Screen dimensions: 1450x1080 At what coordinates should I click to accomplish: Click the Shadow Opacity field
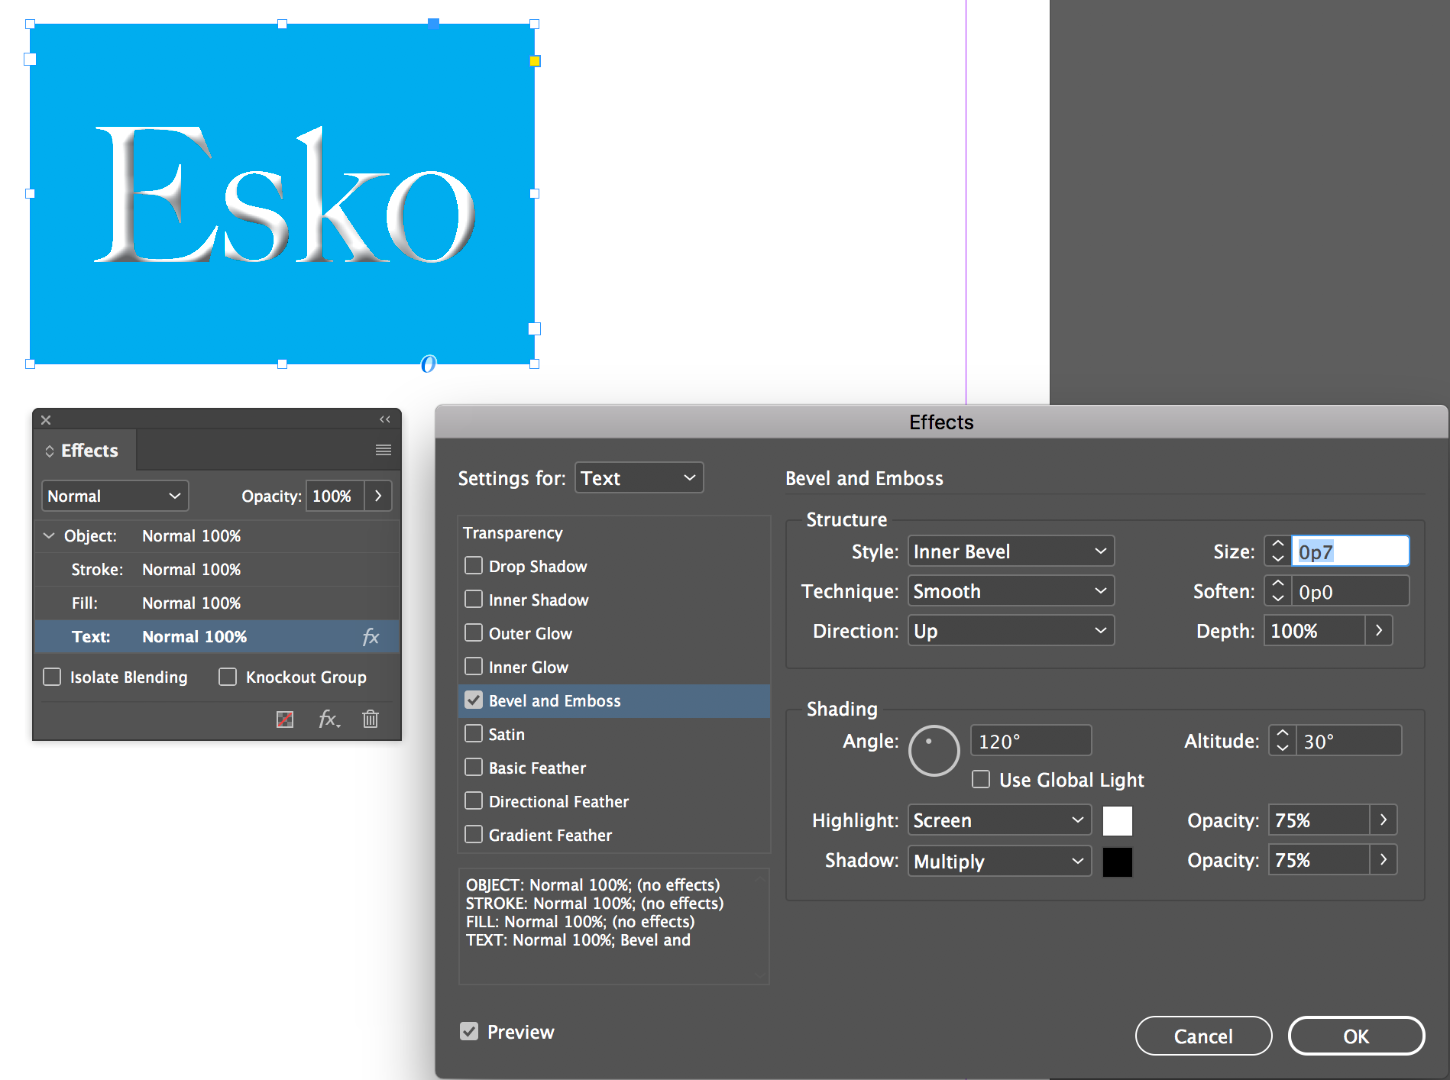pyautogui.click(x=1319, y=860)
